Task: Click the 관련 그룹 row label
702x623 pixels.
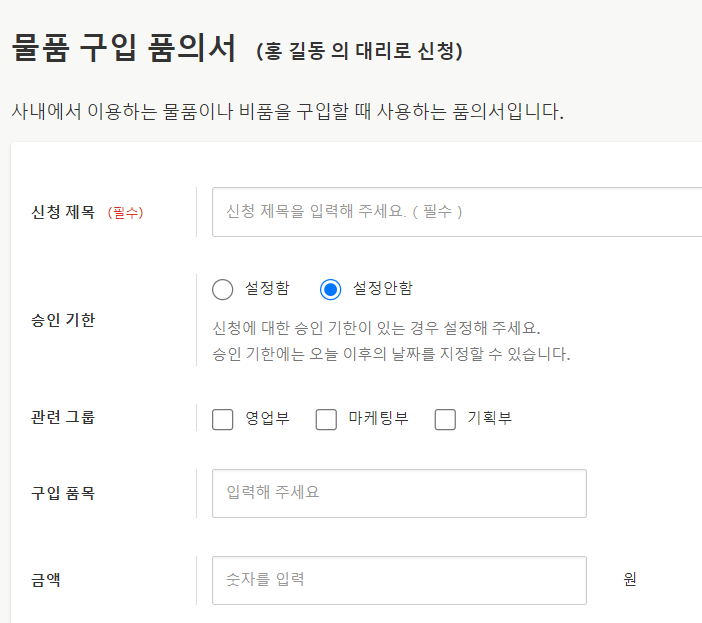Action: [63, 419]
